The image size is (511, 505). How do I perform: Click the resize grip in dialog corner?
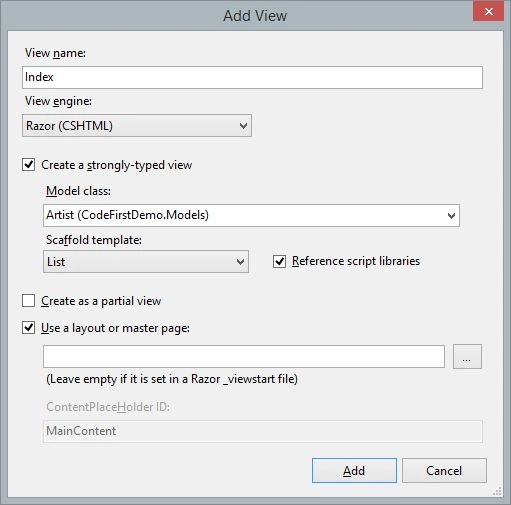click(497, 491)
